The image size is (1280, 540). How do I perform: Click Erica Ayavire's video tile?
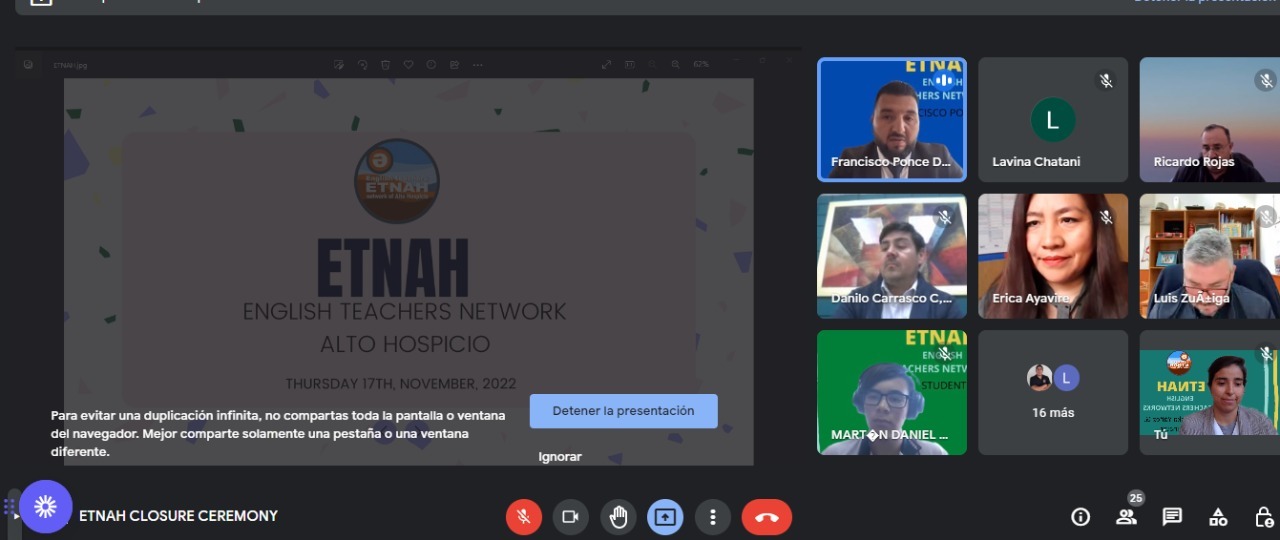(1053, 256)
